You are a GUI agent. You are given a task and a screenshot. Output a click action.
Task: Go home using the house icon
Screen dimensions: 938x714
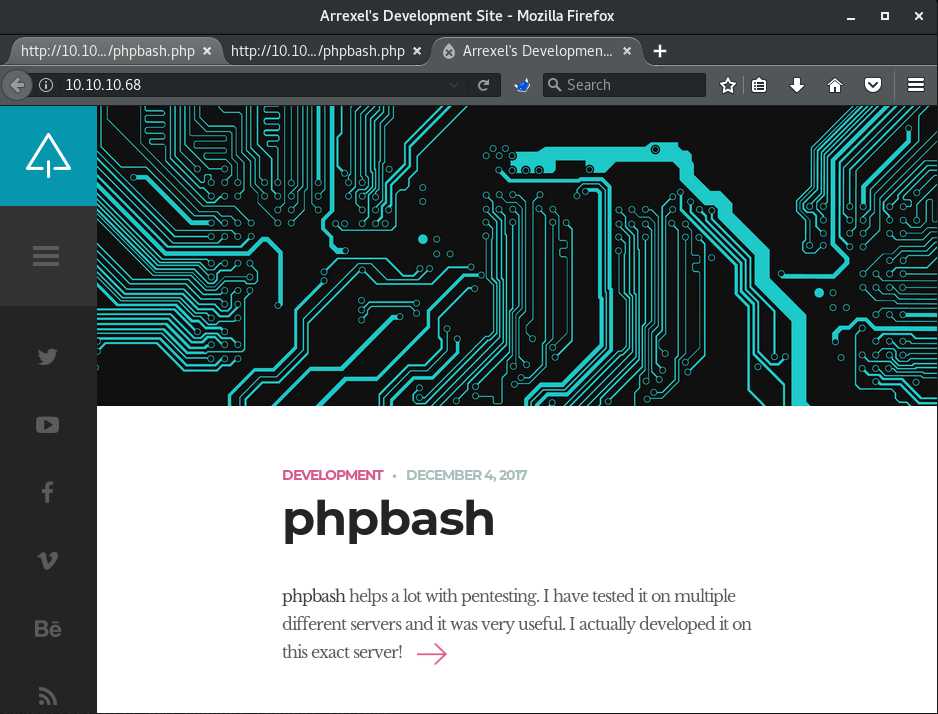[x=835, y=85]
